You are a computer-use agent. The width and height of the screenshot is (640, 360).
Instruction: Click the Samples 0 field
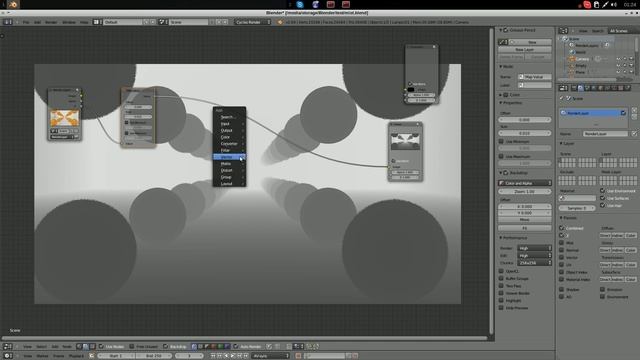click(577, 208)
